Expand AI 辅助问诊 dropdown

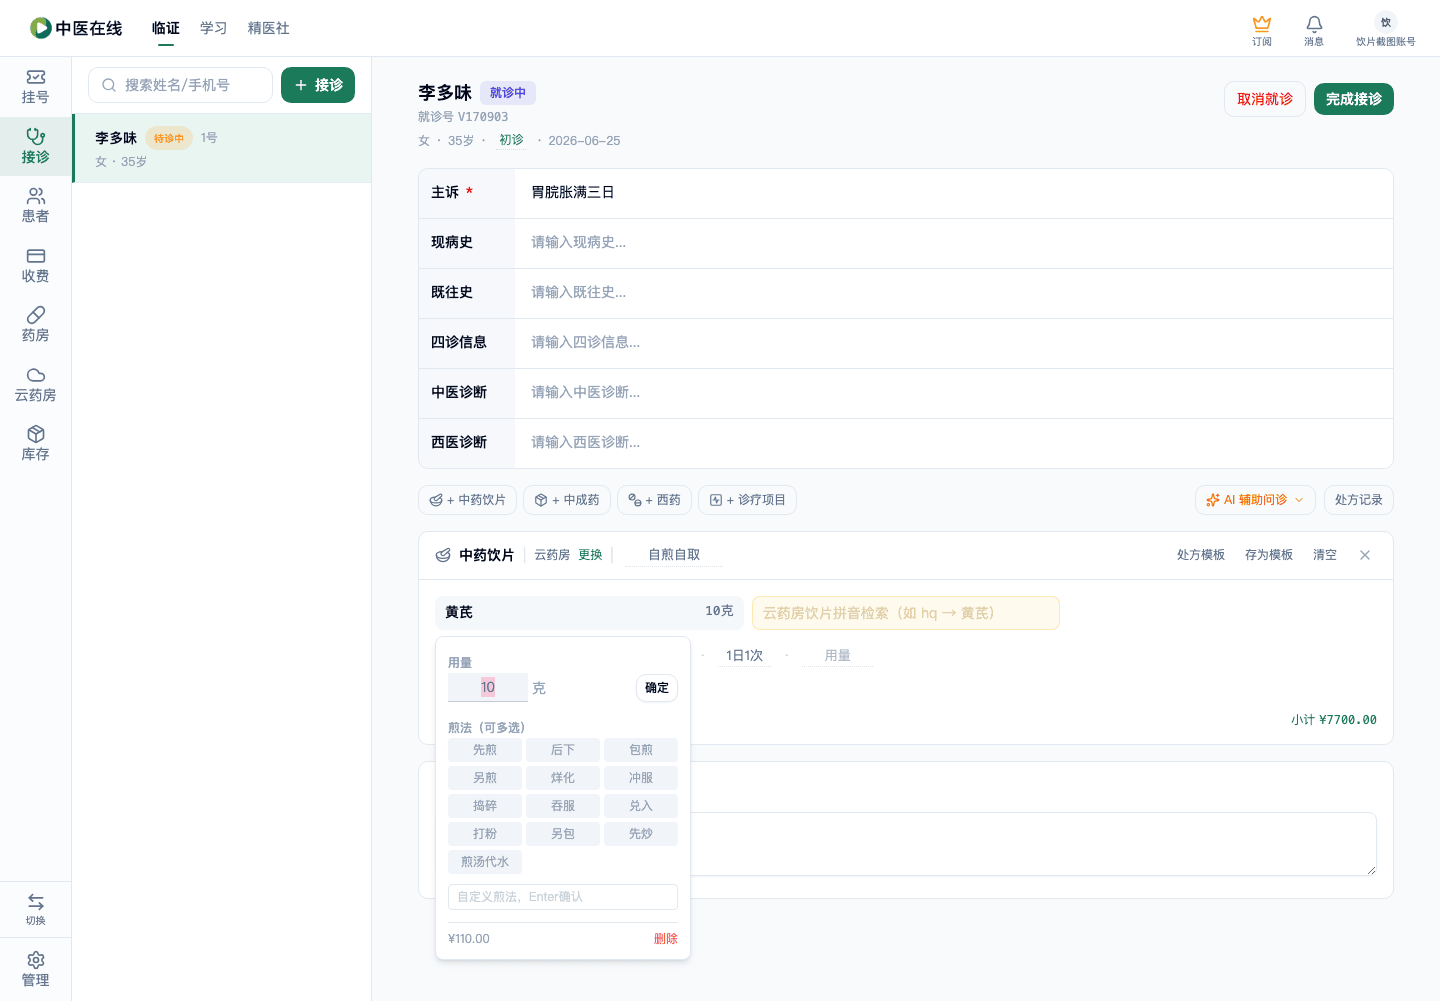(x=1255, y=500)
